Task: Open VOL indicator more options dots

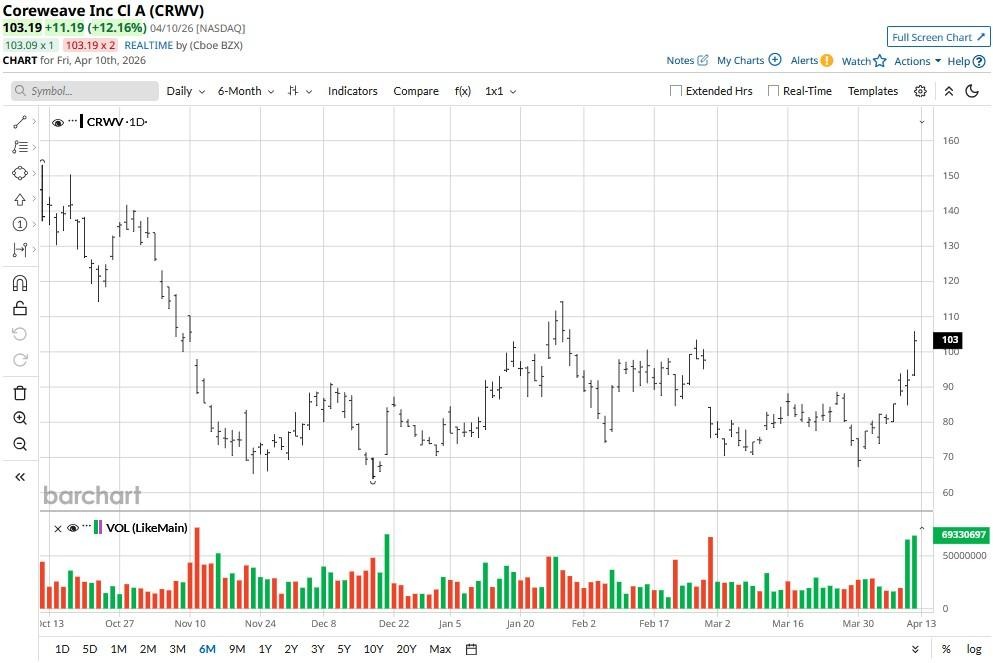Action: tap(87, 526)
